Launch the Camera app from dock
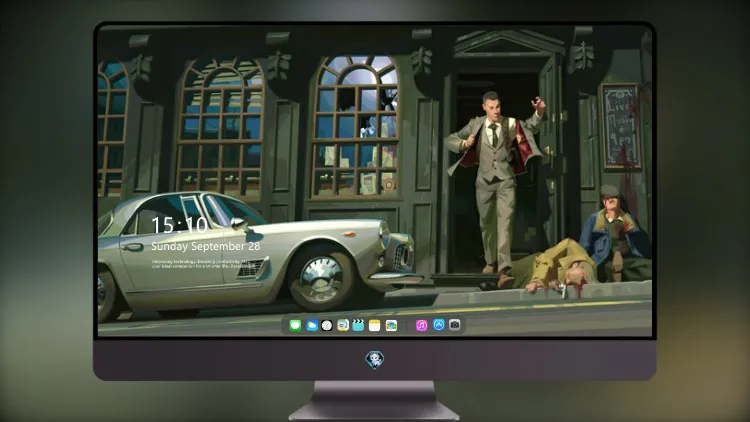 point(455,325)
